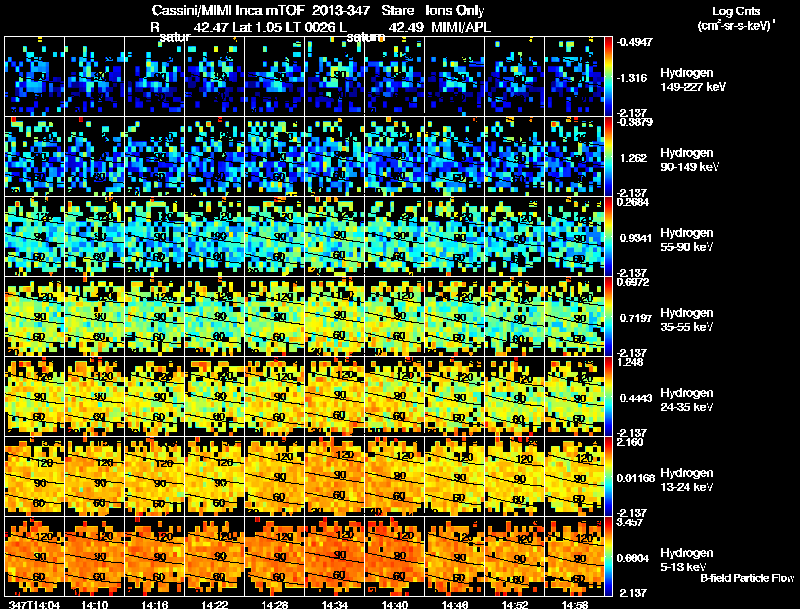Viewport: 800px width, 609px height.
Task: Click the '14:34' time label
Action: tap(335, 604)
